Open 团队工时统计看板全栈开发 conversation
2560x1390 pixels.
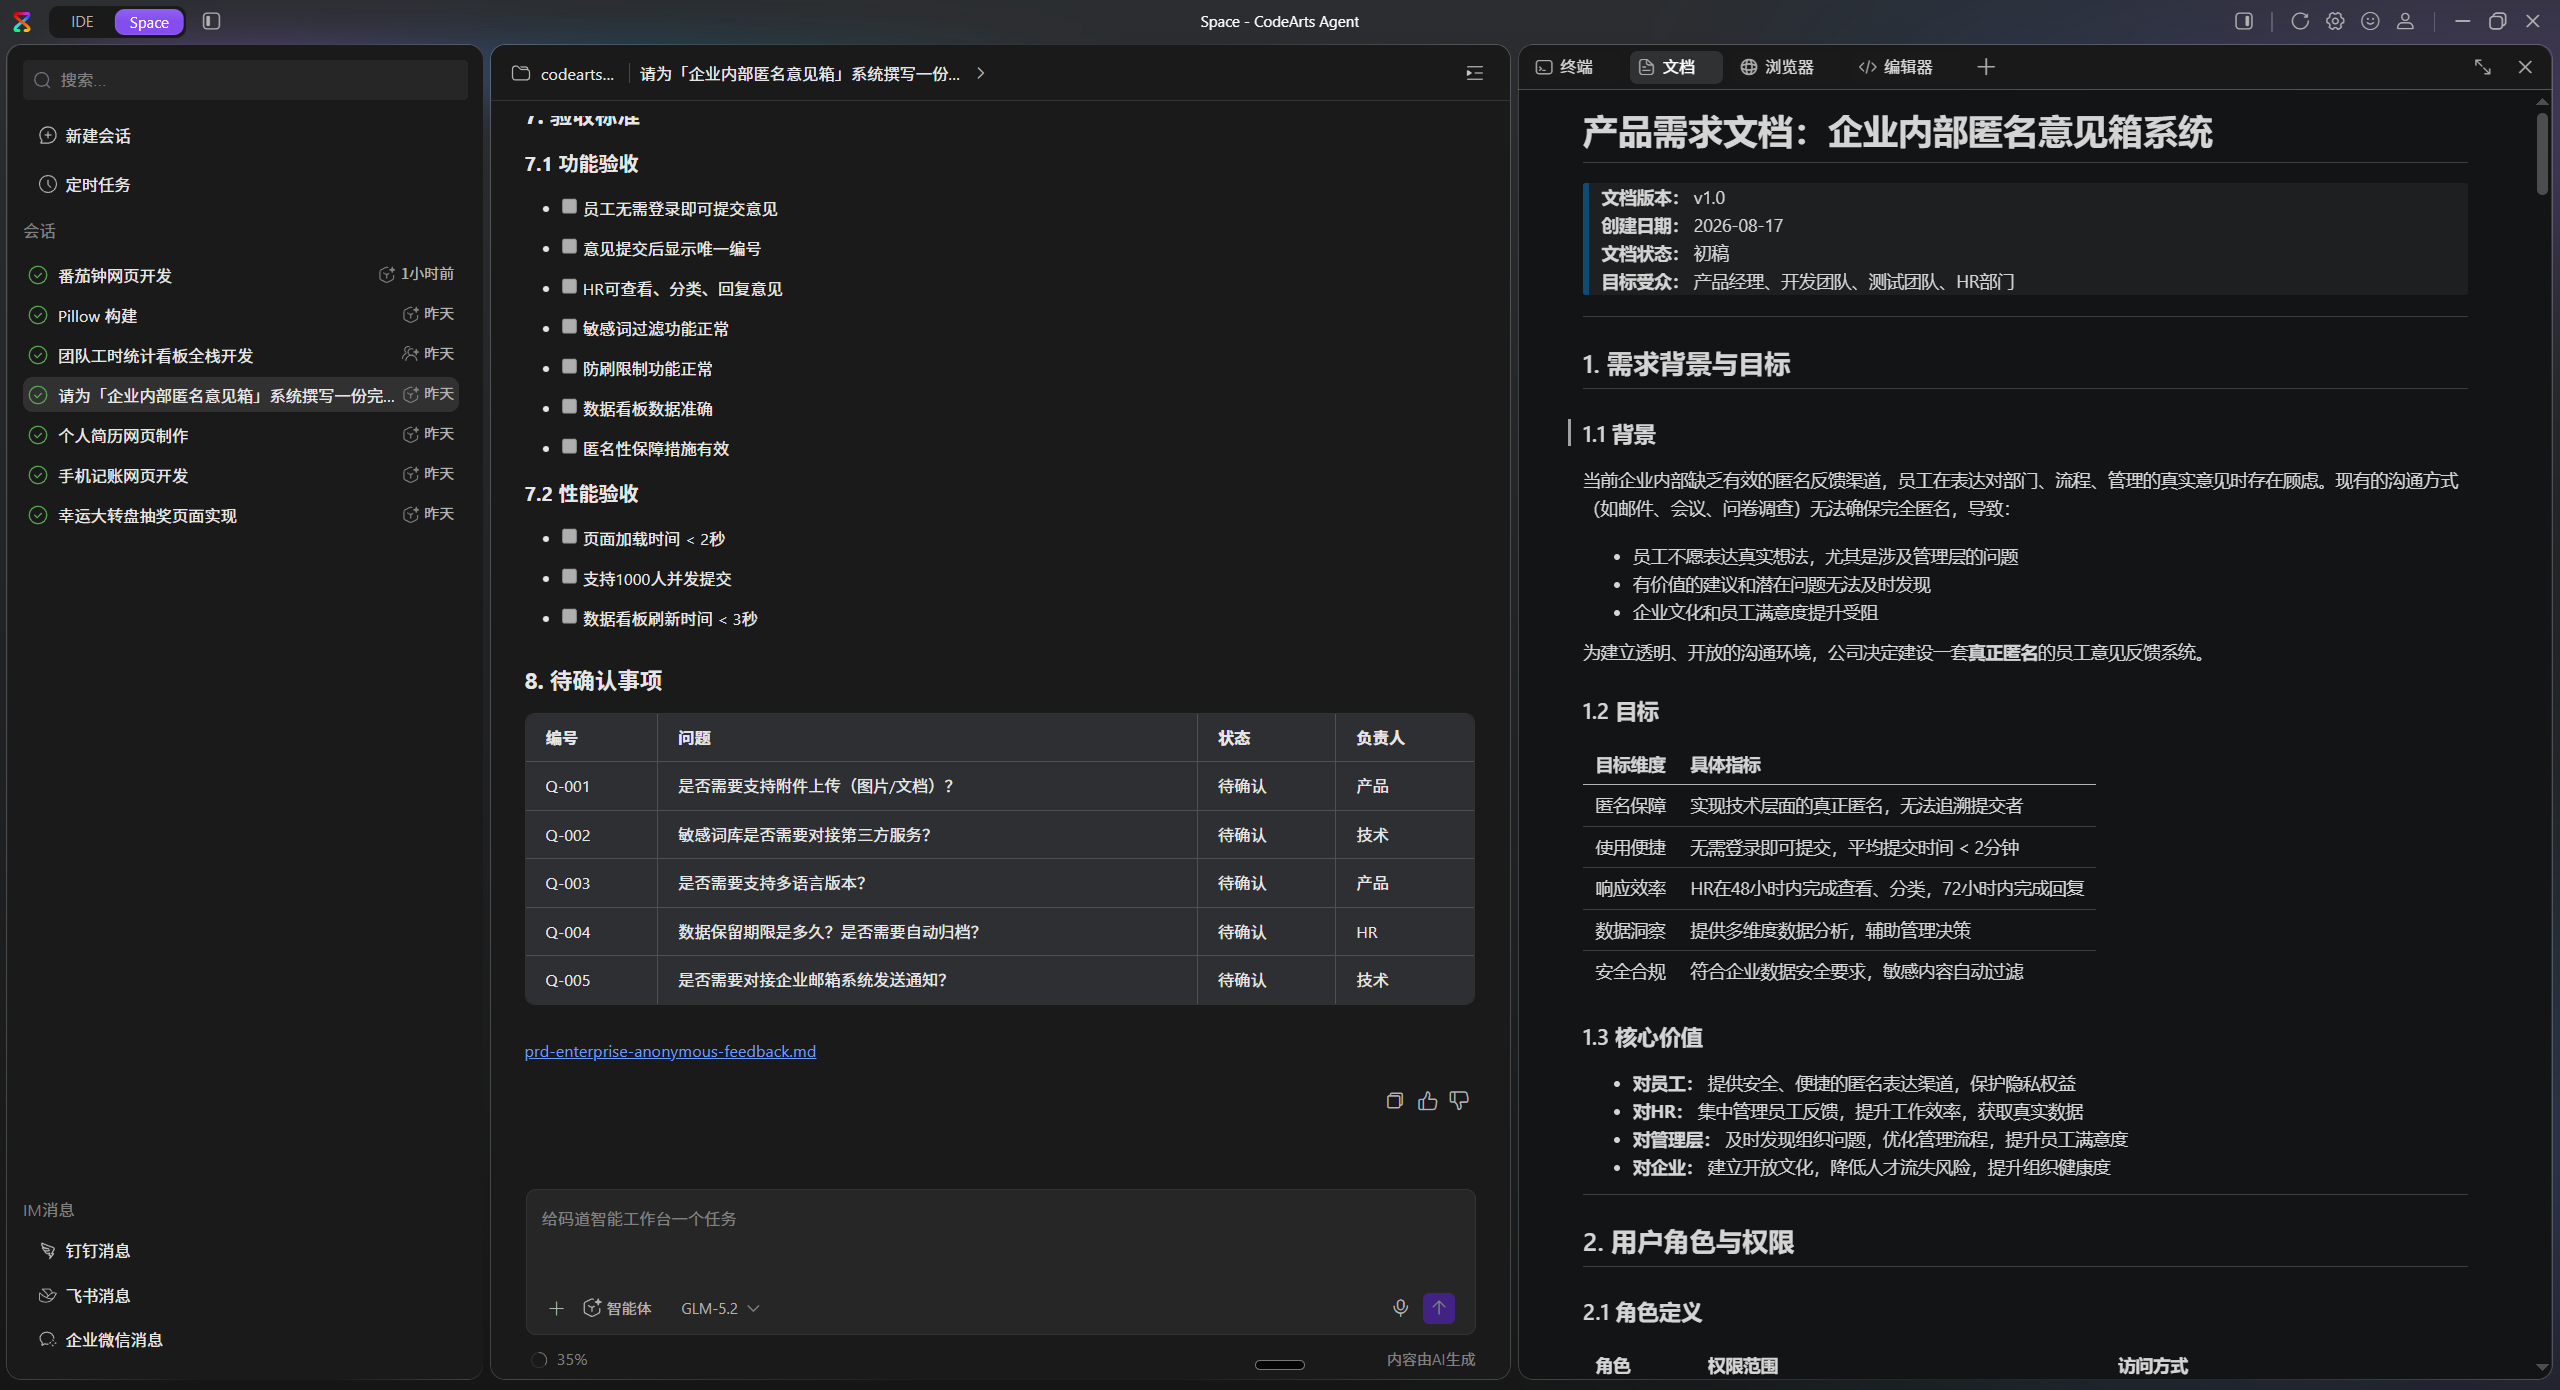[241, 355]
